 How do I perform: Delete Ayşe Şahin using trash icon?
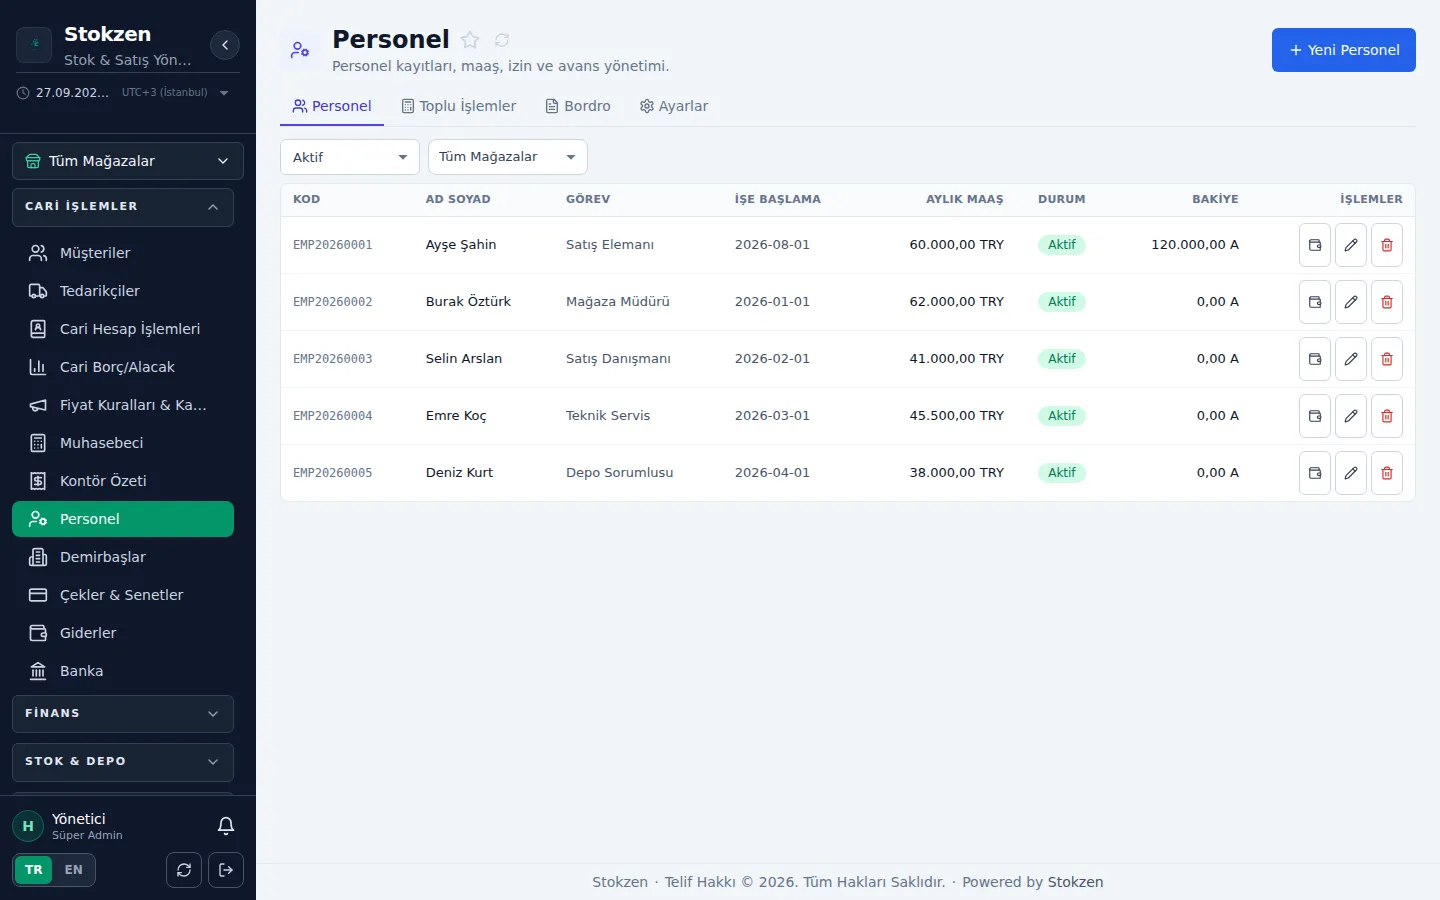(x=1387, y=245)
